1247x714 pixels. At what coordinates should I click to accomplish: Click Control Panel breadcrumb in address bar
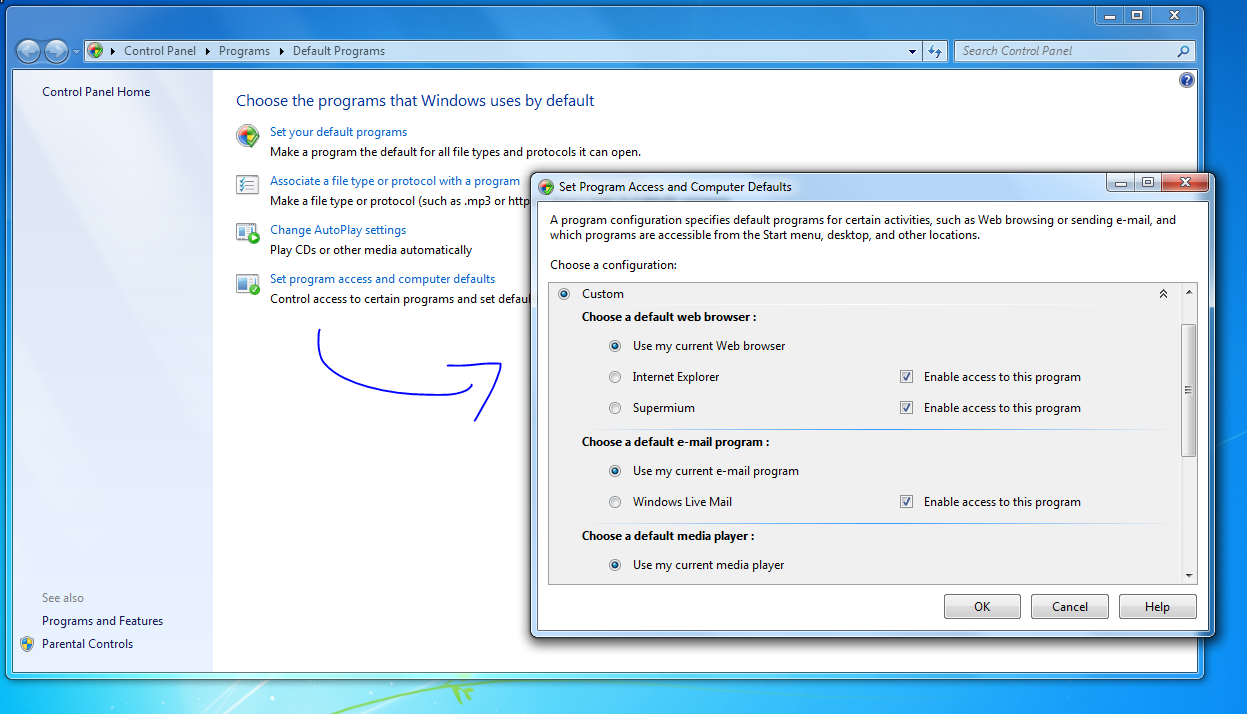point(160,51)
